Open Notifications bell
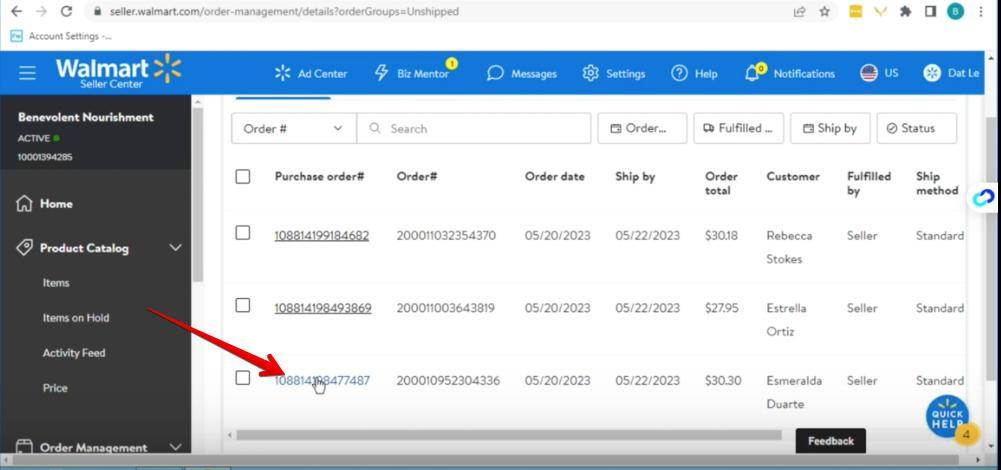This screenshot has width=1001, height=470. pos(789,73)
